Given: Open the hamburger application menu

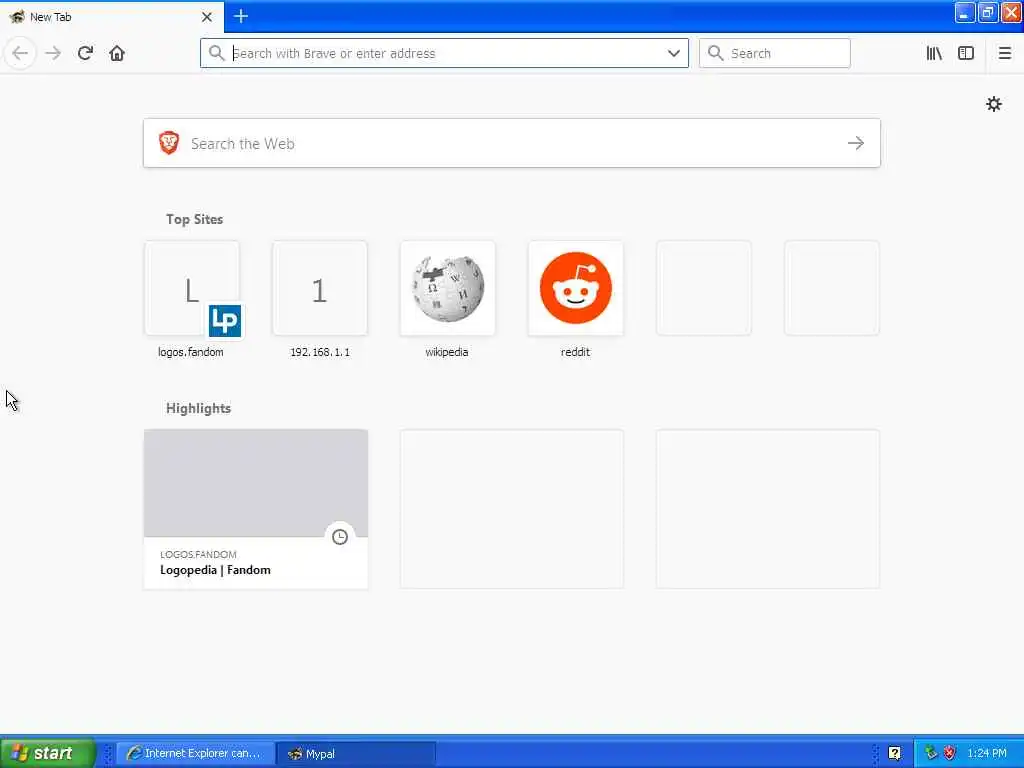Looking at the screenshot, I should pyautogui.click(x=1004, y=53).
